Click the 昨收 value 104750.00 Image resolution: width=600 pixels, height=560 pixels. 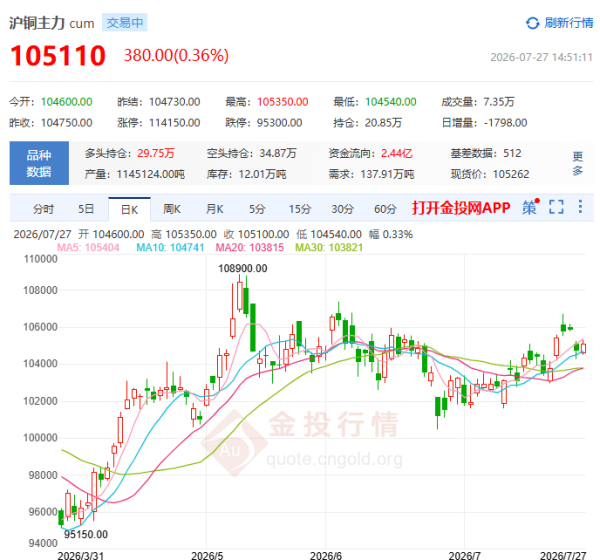point(67,123)
